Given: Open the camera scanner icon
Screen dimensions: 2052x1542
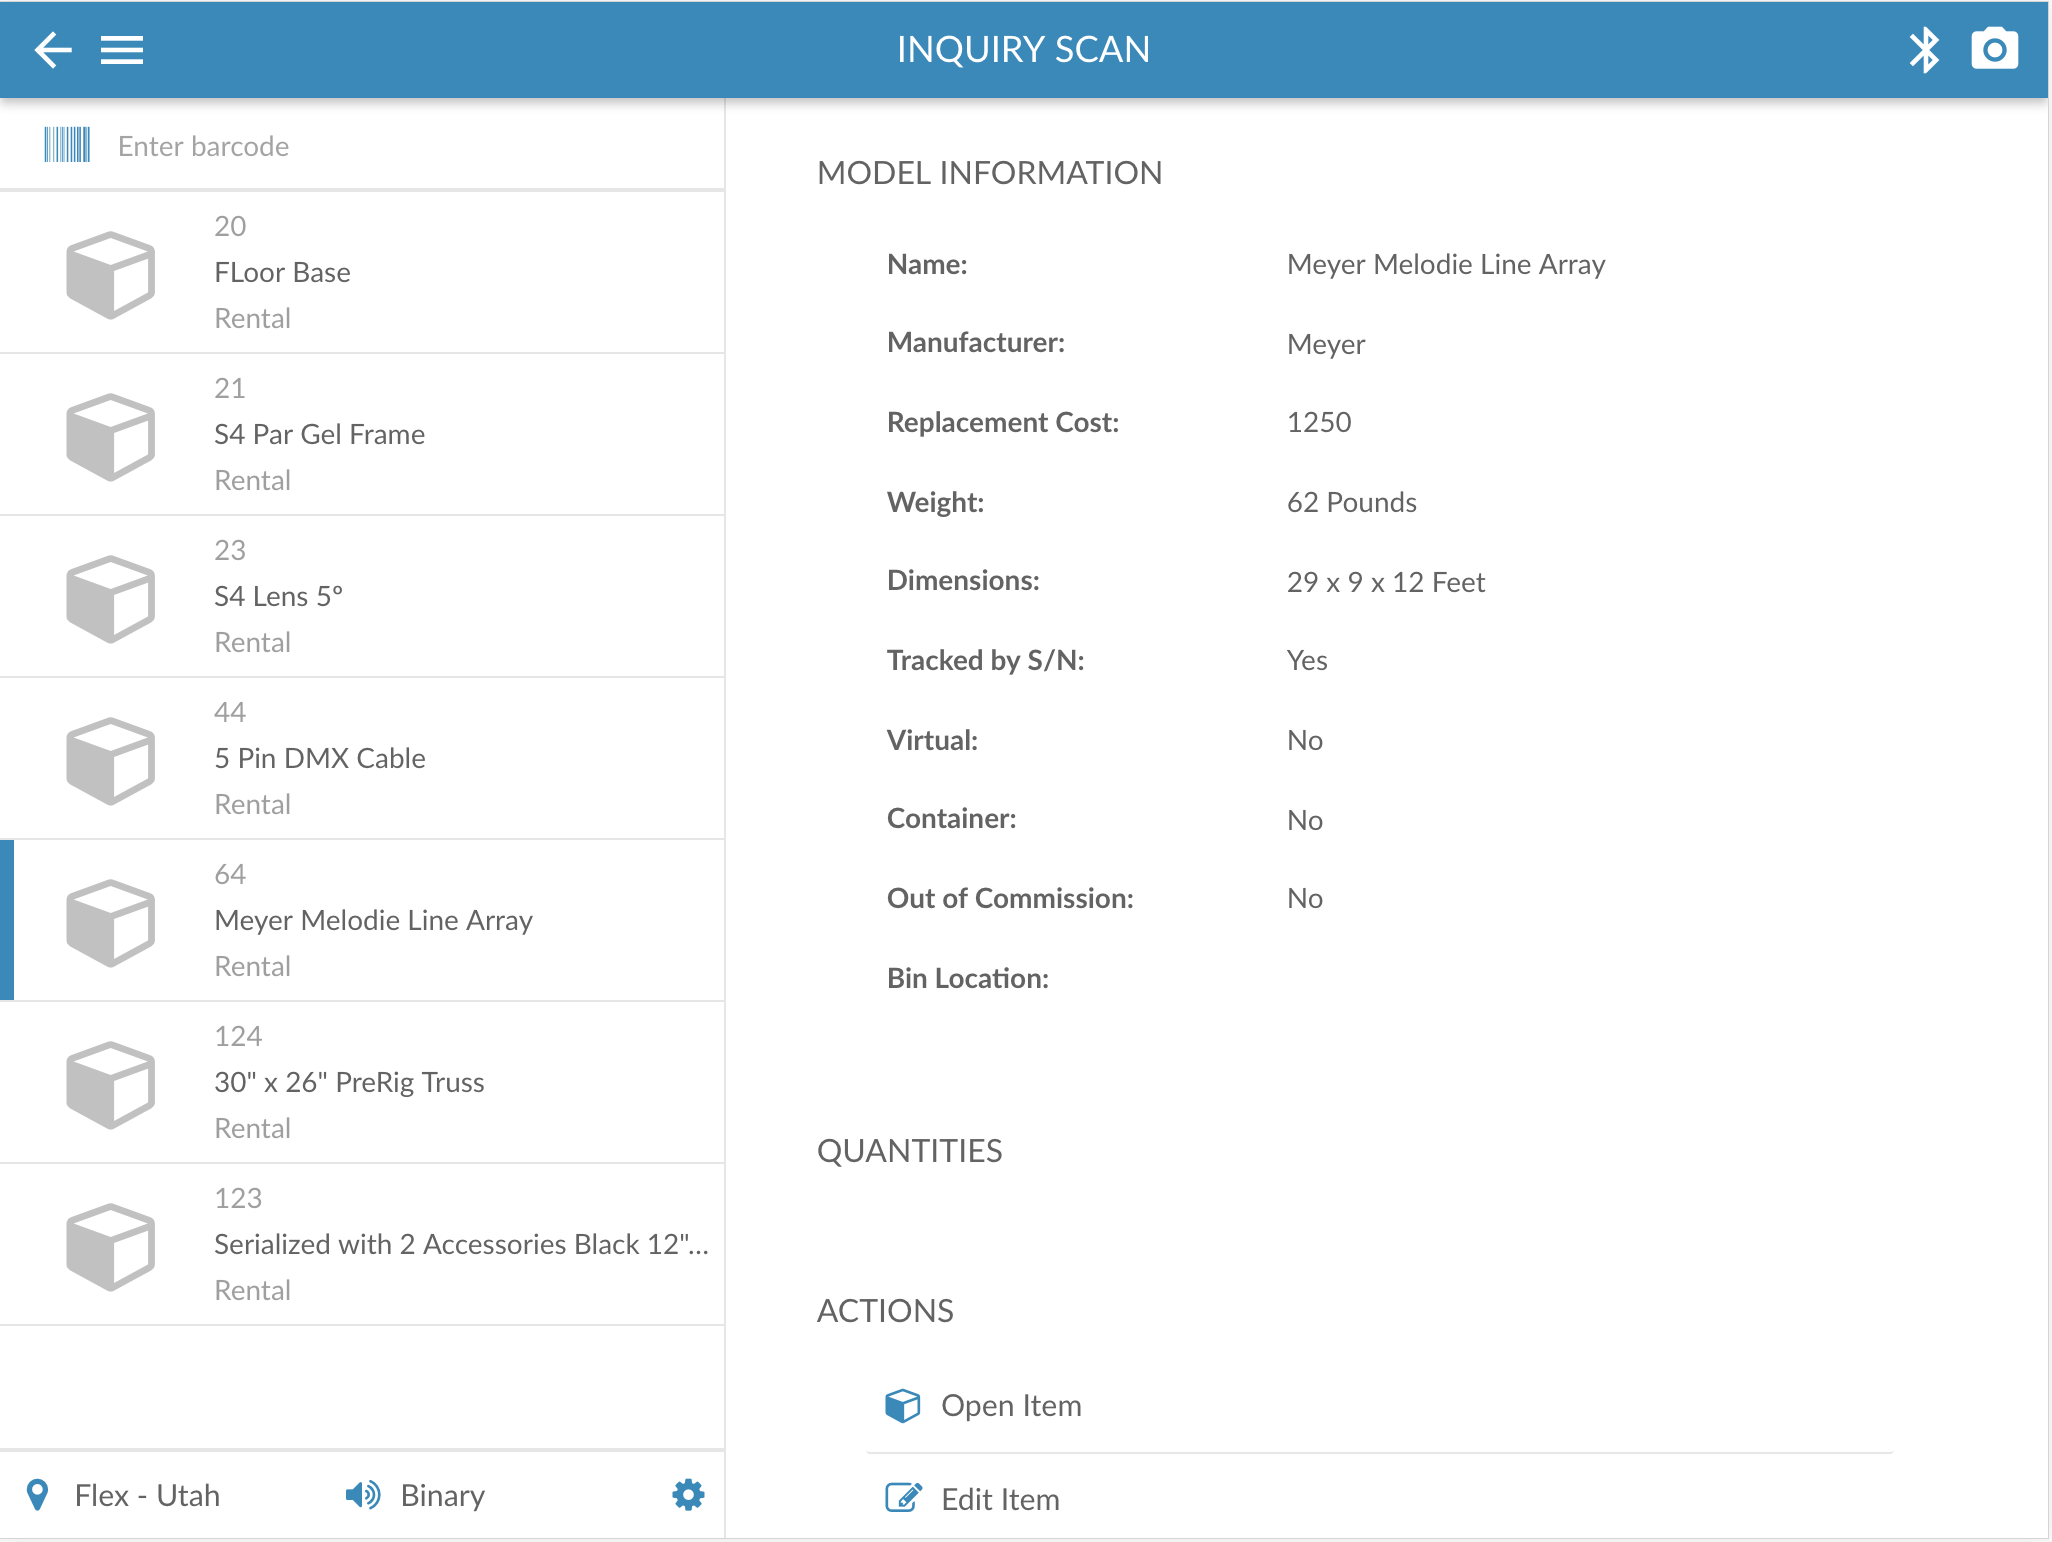Looking at the screenshot, I should tap(1994, 49).
